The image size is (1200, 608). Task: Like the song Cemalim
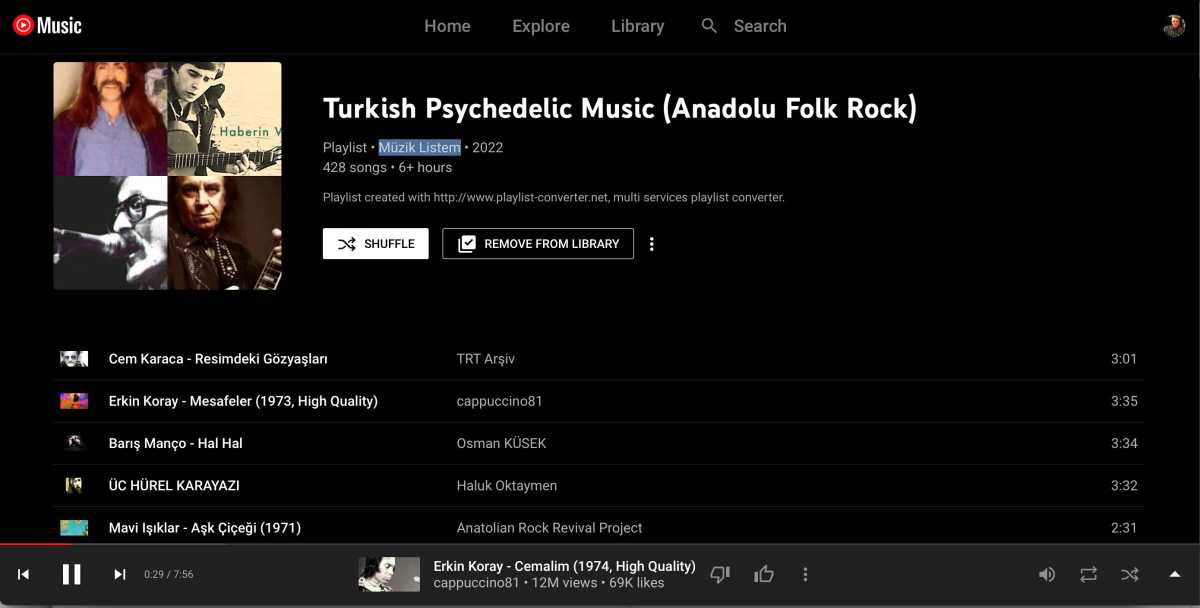tap(764, 573)
